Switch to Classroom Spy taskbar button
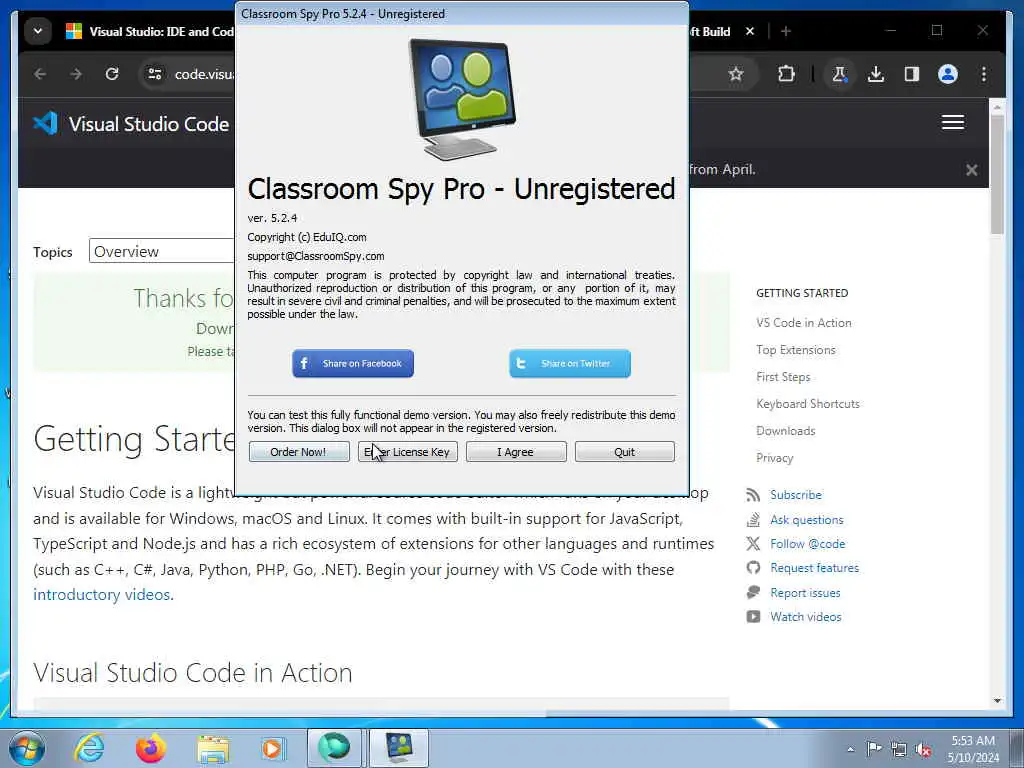The image size is (1024, 768). [399, 748]
